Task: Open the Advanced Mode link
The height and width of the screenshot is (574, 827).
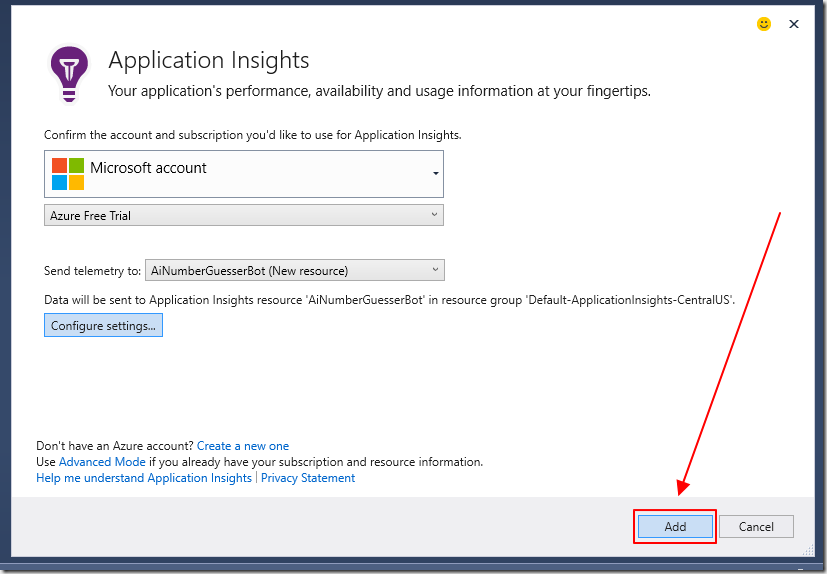Action: coord(102,462)
